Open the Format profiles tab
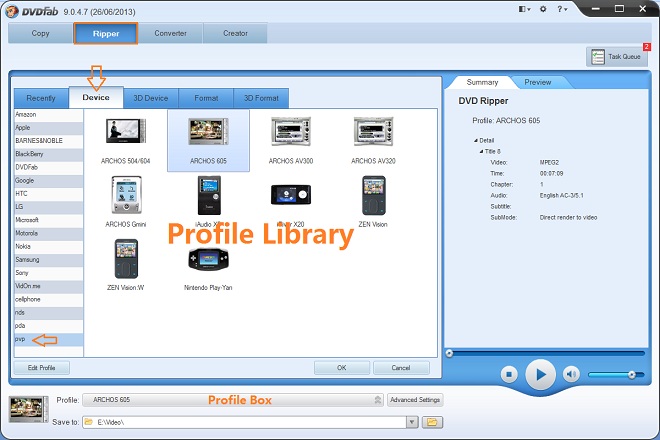The width and height of the screenshot is (660, 440). (x=206, y=98)
